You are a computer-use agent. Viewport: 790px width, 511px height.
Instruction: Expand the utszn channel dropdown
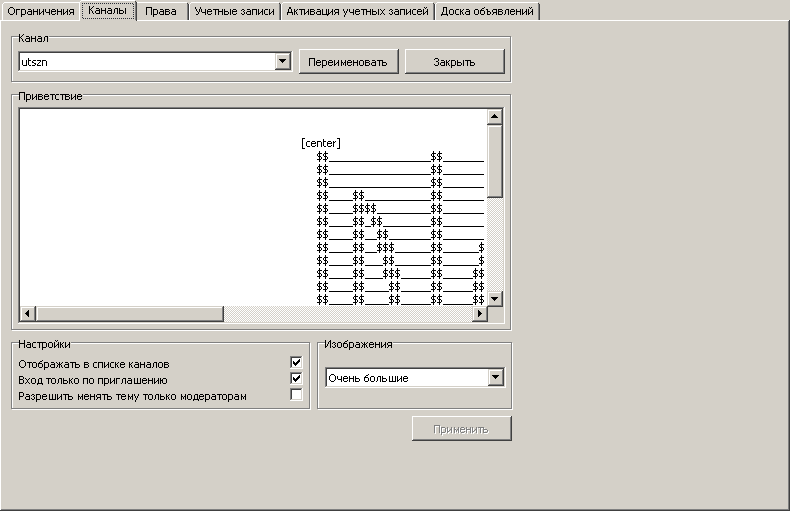[283, 62]
